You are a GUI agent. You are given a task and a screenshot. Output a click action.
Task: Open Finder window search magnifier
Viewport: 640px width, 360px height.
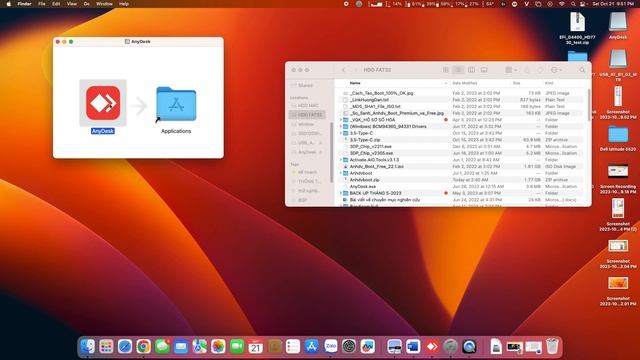(582, 70)
